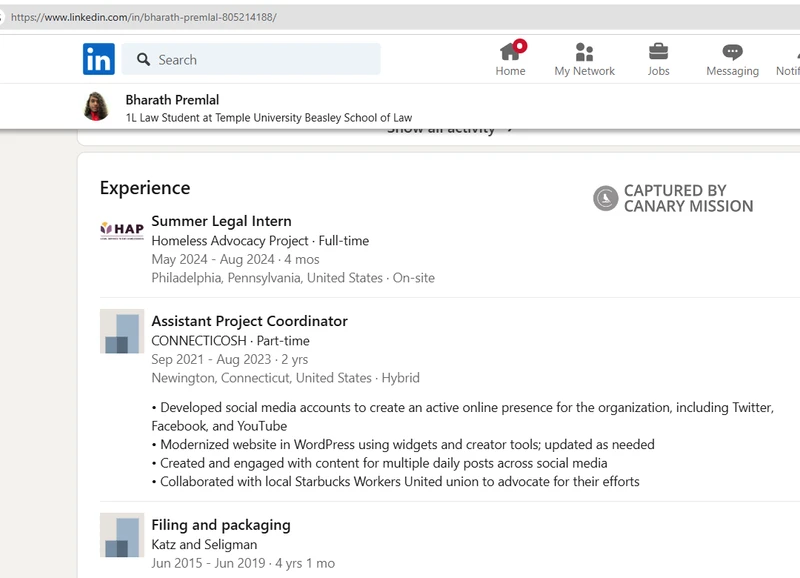Click the Jun 2015 - Jun 2019 date text

click(x=243, y=563)
